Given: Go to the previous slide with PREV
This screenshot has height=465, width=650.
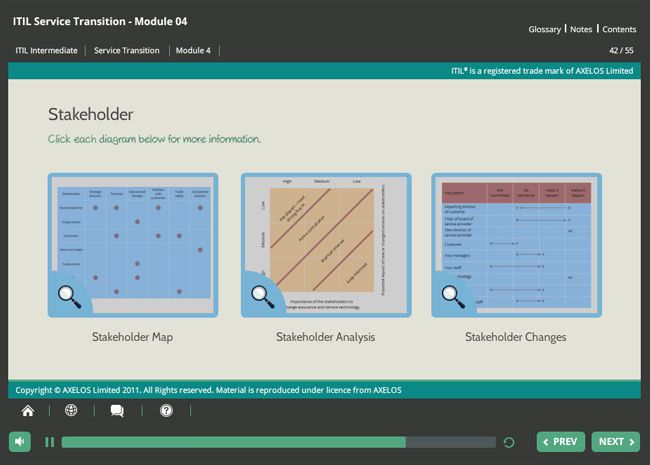Looking at the screenshot, I should pos(560,442).
